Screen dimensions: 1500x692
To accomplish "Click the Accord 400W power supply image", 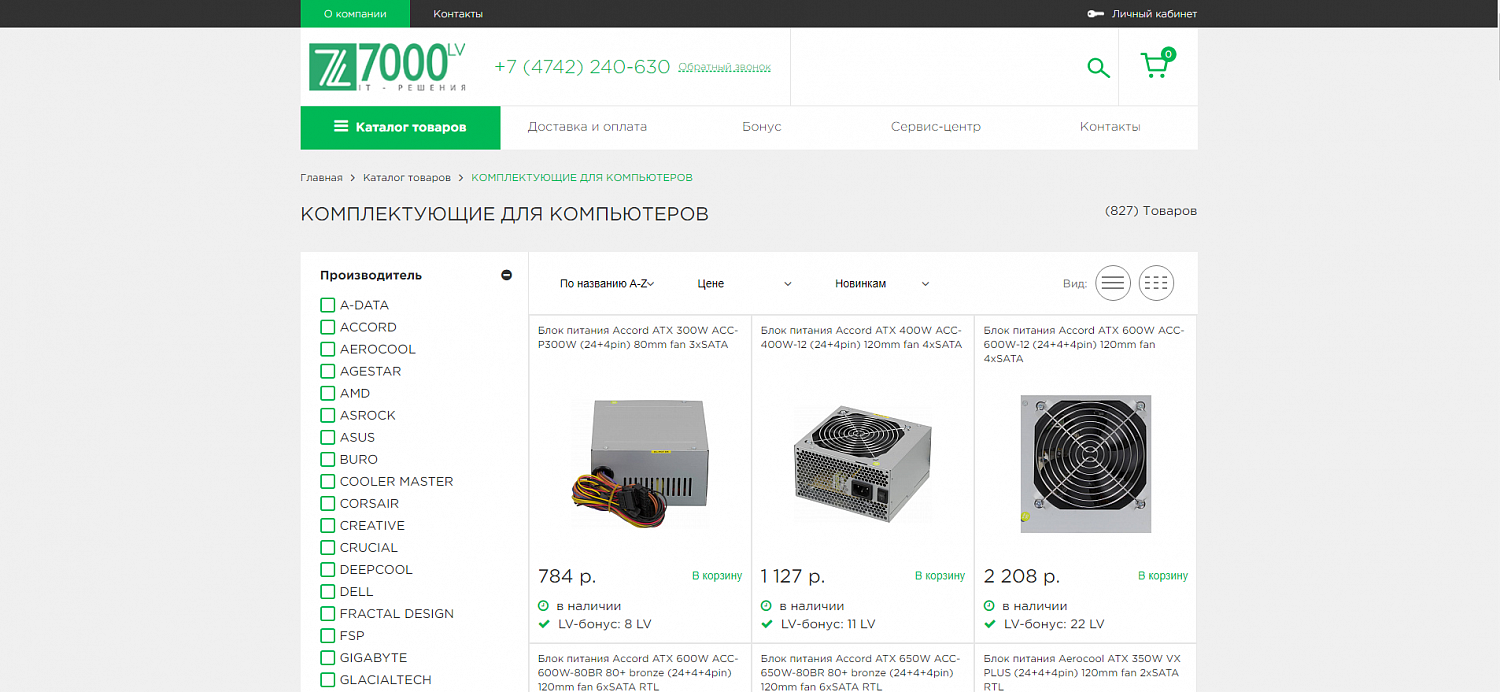I will point(863,463).
